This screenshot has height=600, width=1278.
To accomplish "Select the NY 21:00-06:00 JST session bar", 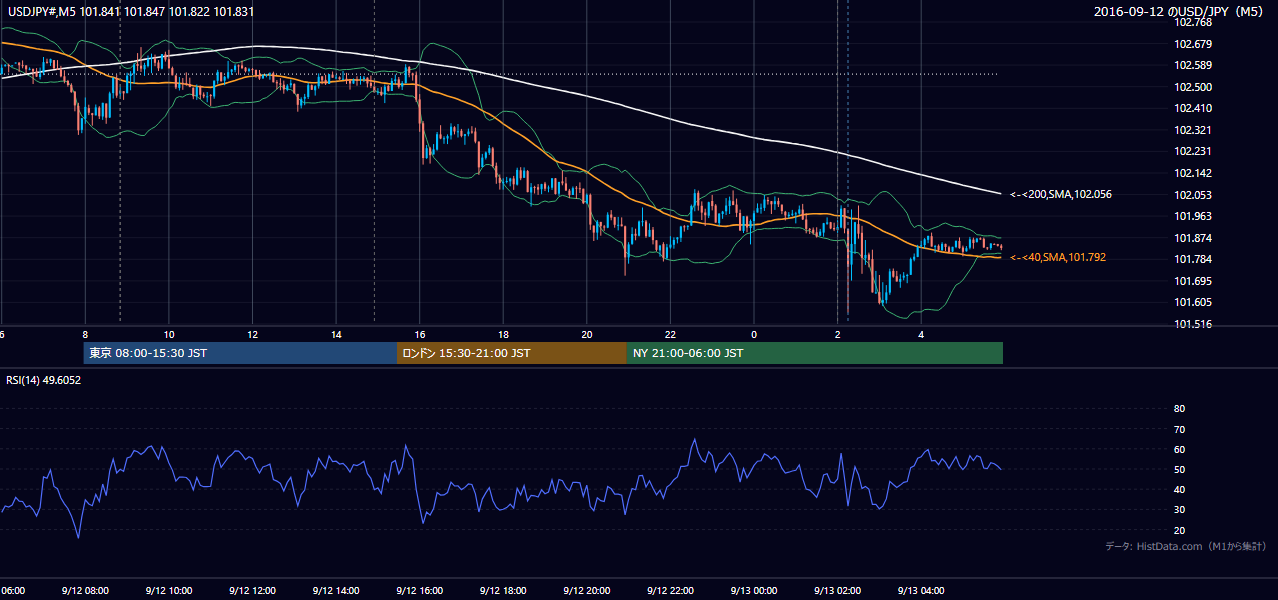I will (815, 353).
